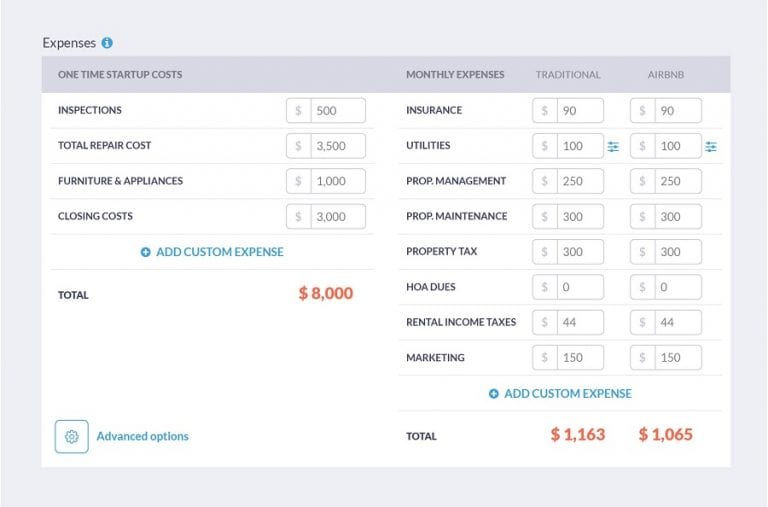Viewport: 768px width, 507px height.
Task: Click Add Custom Expense under monthly expenses
Action: coord(567,394)
